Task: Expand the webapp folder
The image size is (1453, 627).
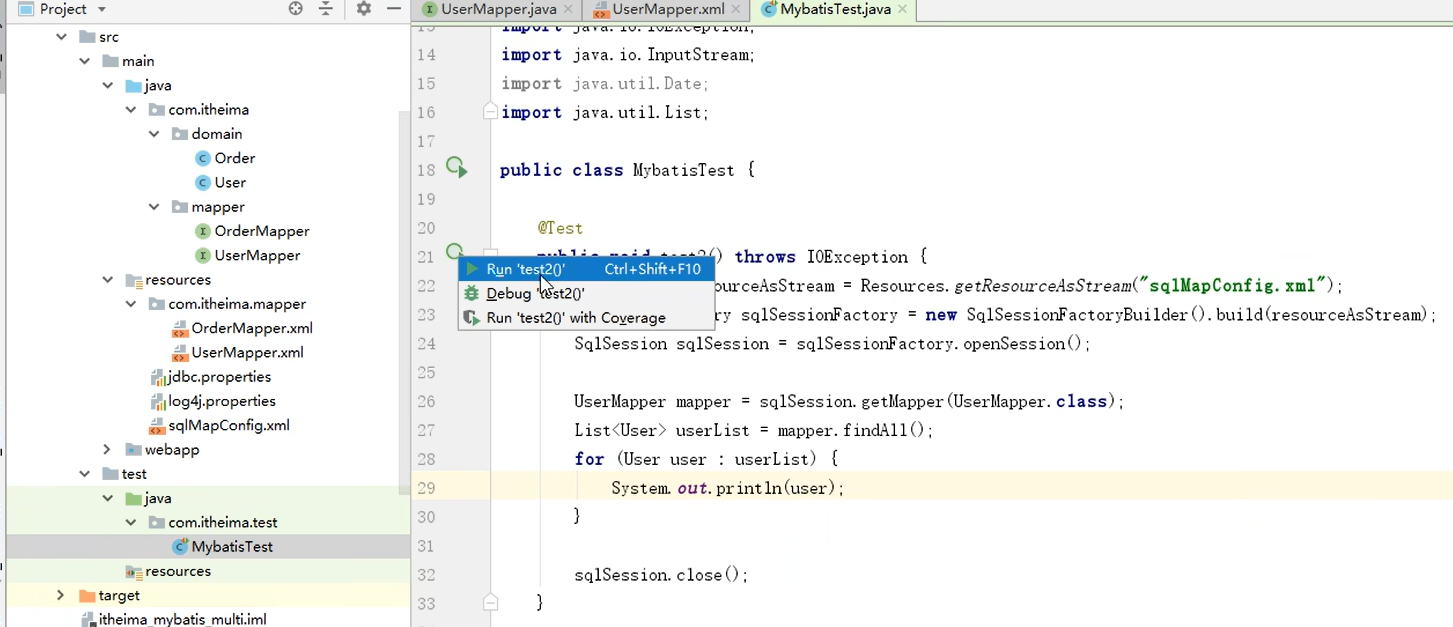Action: point(106,449)
